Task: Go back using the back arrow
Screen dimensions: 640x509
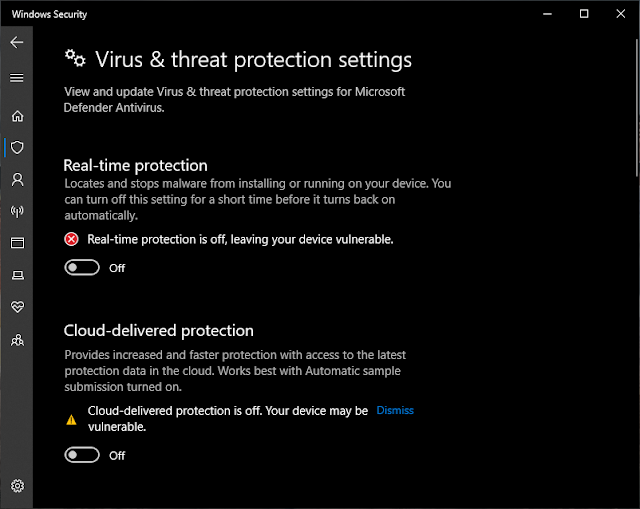Action: click(x=17, y=42)
